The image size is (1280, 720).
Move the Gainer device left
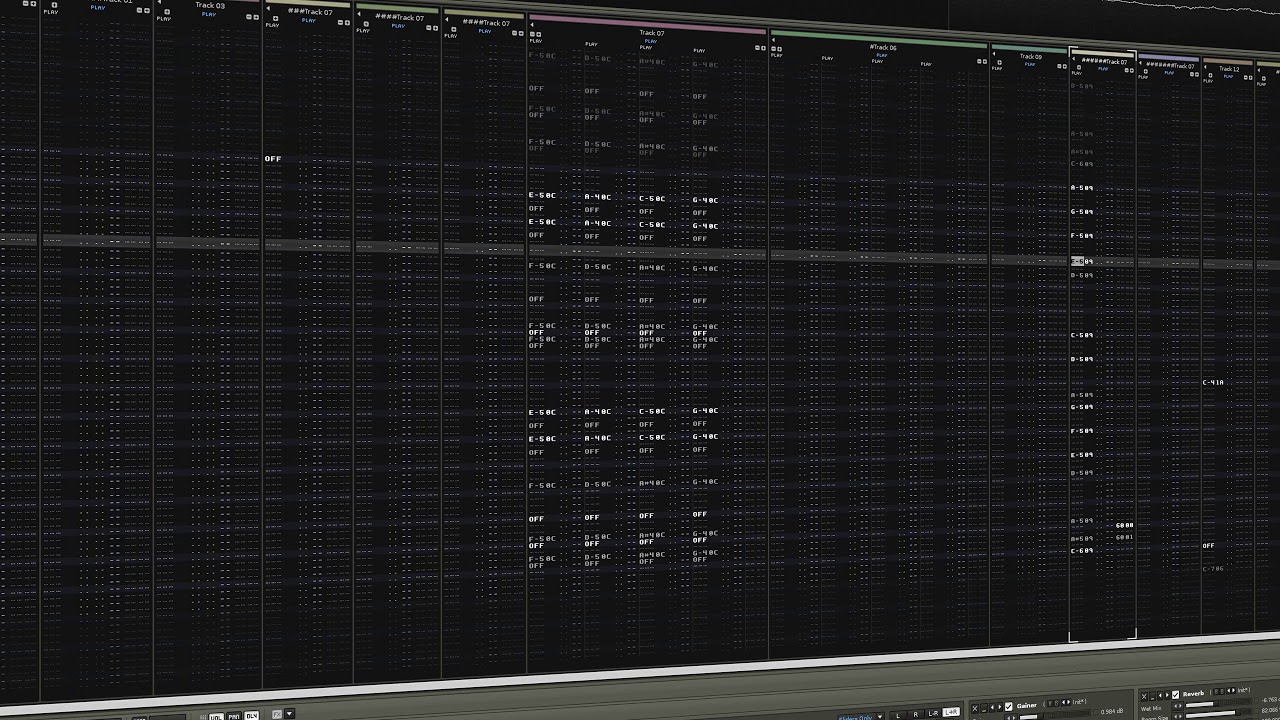[992, 707]
